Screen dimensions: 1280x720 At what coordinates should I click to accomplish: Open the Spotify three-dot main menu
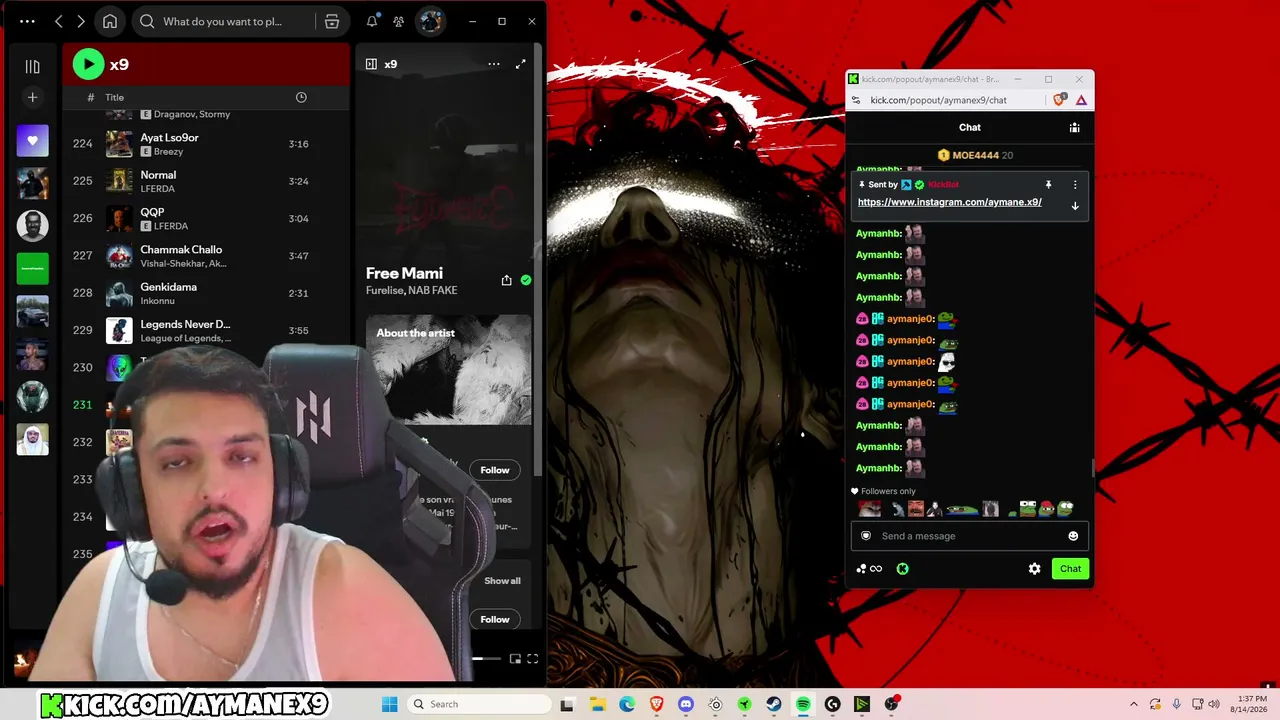pyautogui.click(x=27, y=21)
